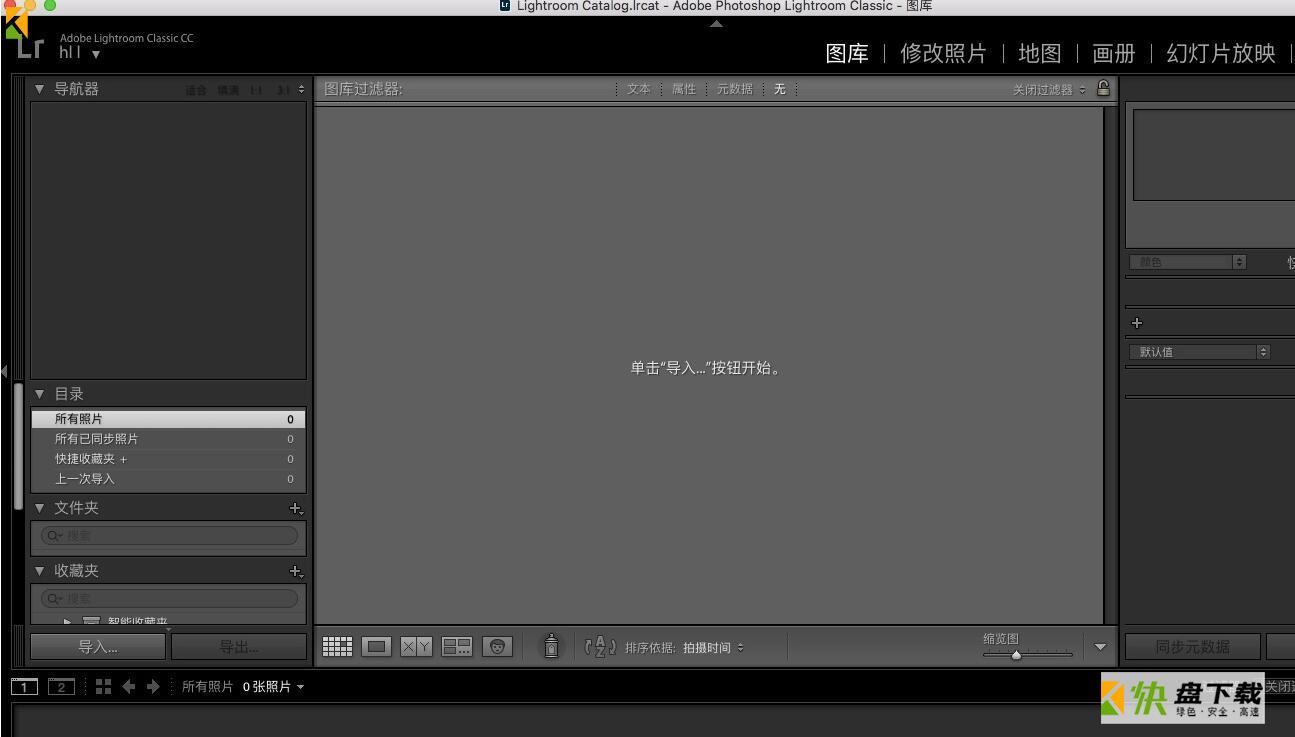The width and height of the screenshot is (1295, 737).
Task: Expand the smart collections tree row
Action: (66, 622)
